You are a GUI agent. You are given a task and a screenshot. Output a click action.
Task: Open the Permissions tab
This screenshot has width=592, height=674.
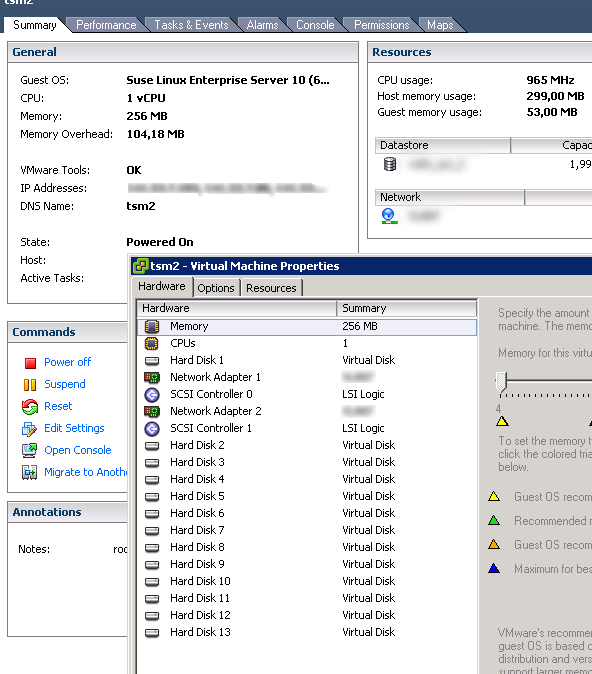pyautogui.click(x=382, y=25)
